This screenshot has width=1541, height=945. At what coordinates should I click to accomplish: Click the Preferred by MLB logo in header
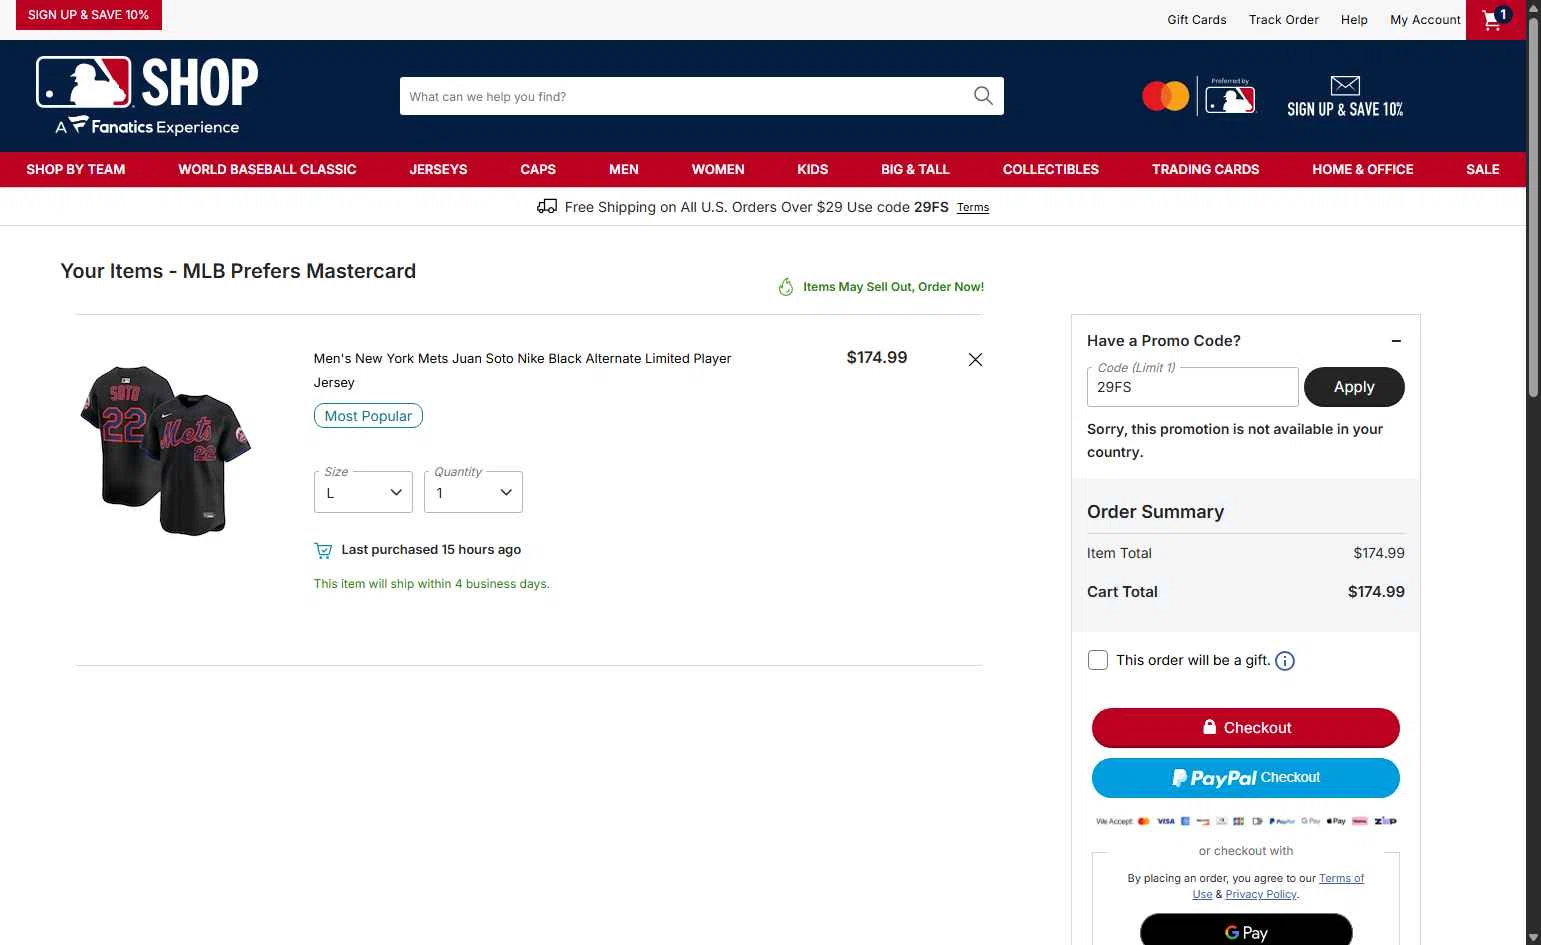[1230, 96]
